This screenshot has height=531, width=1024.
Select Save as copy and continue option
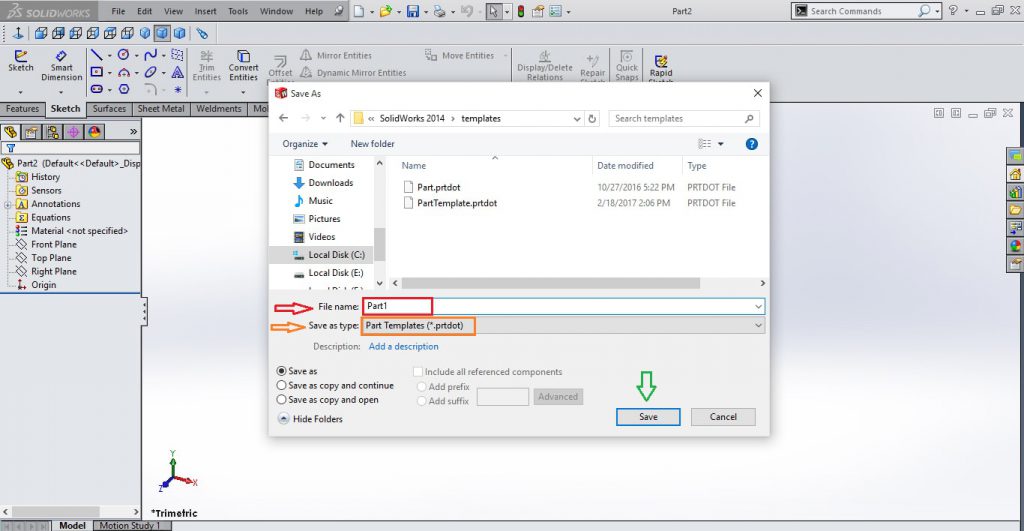[x=281, y=385]
